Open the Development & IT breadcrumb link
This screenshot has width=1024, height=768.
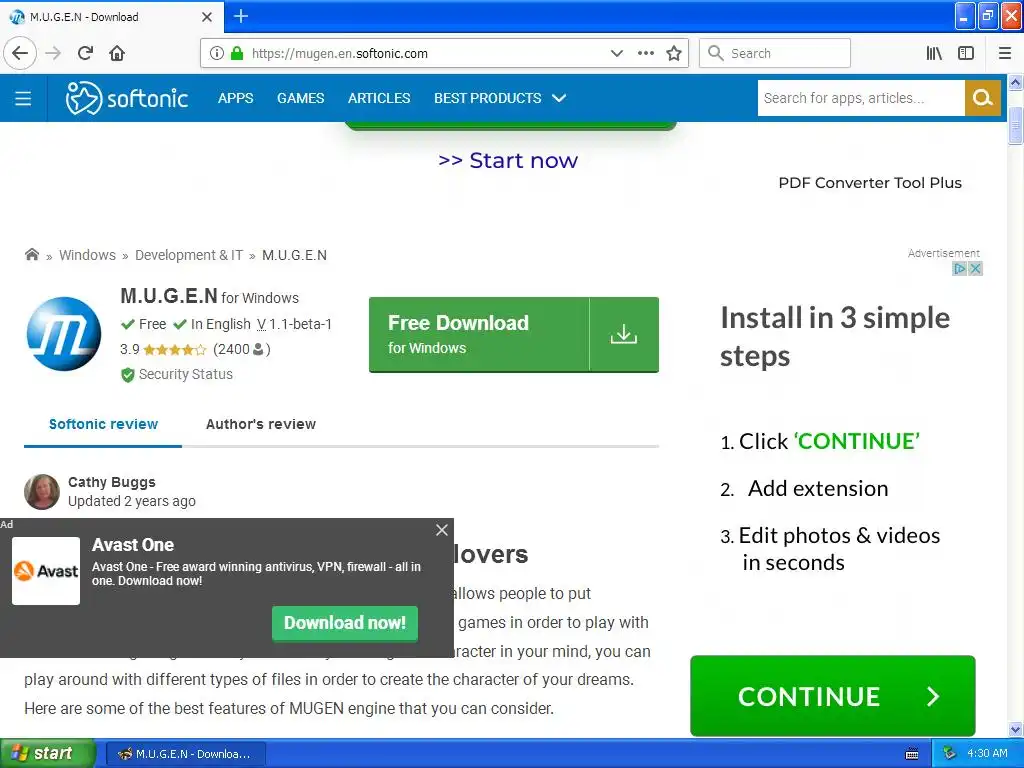(x=189, y=255)
